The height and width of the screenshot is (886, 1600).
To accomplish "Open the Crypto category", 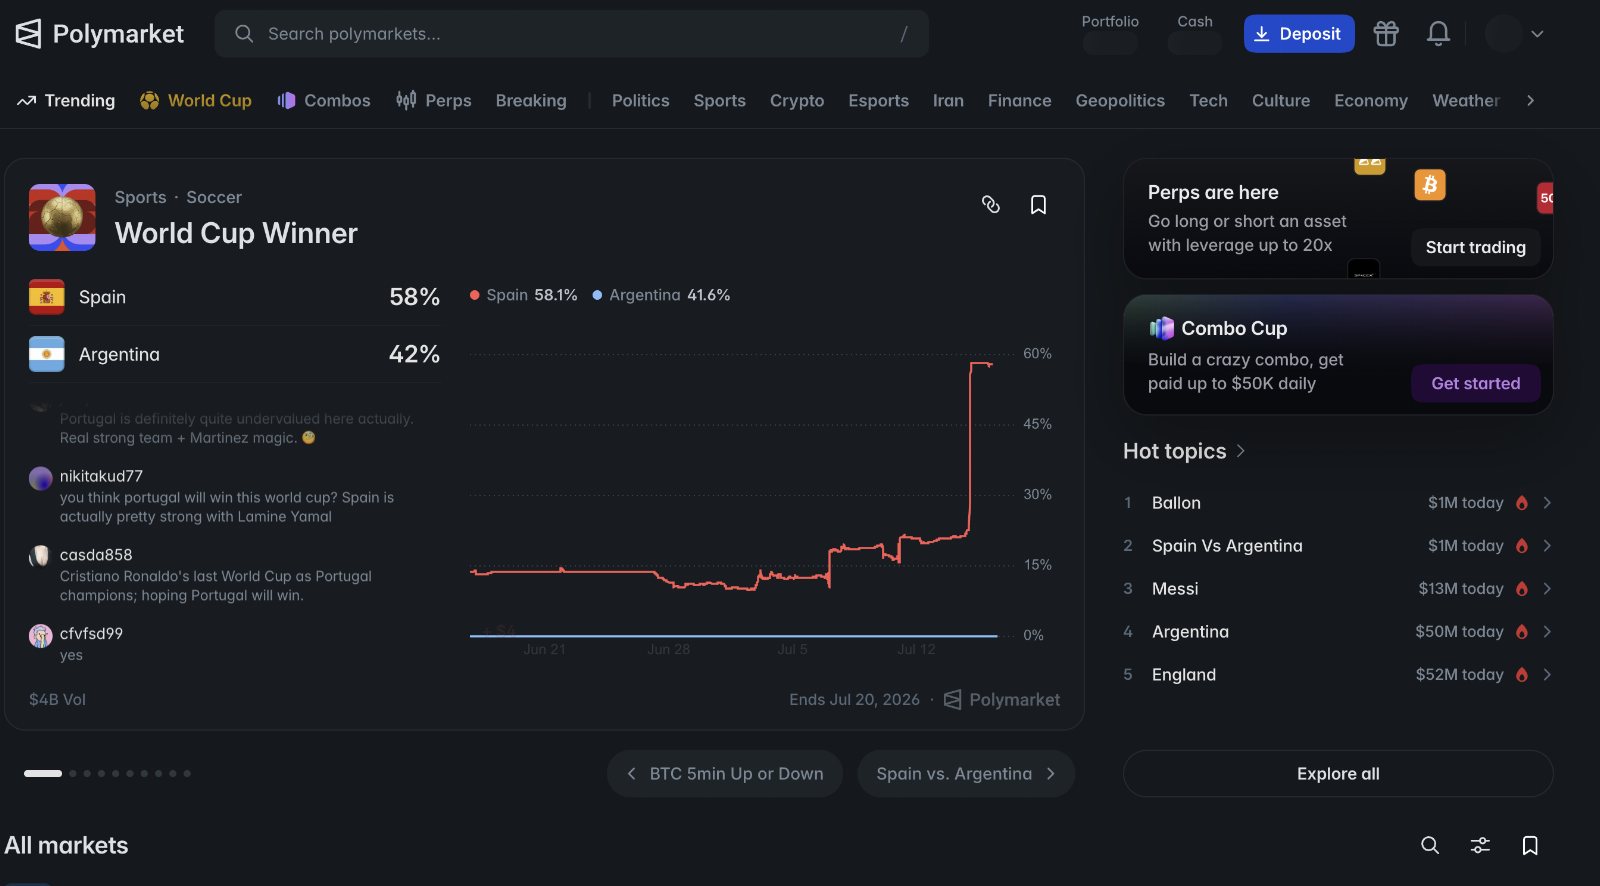I will pyautogui.click(x=797, y=101).
